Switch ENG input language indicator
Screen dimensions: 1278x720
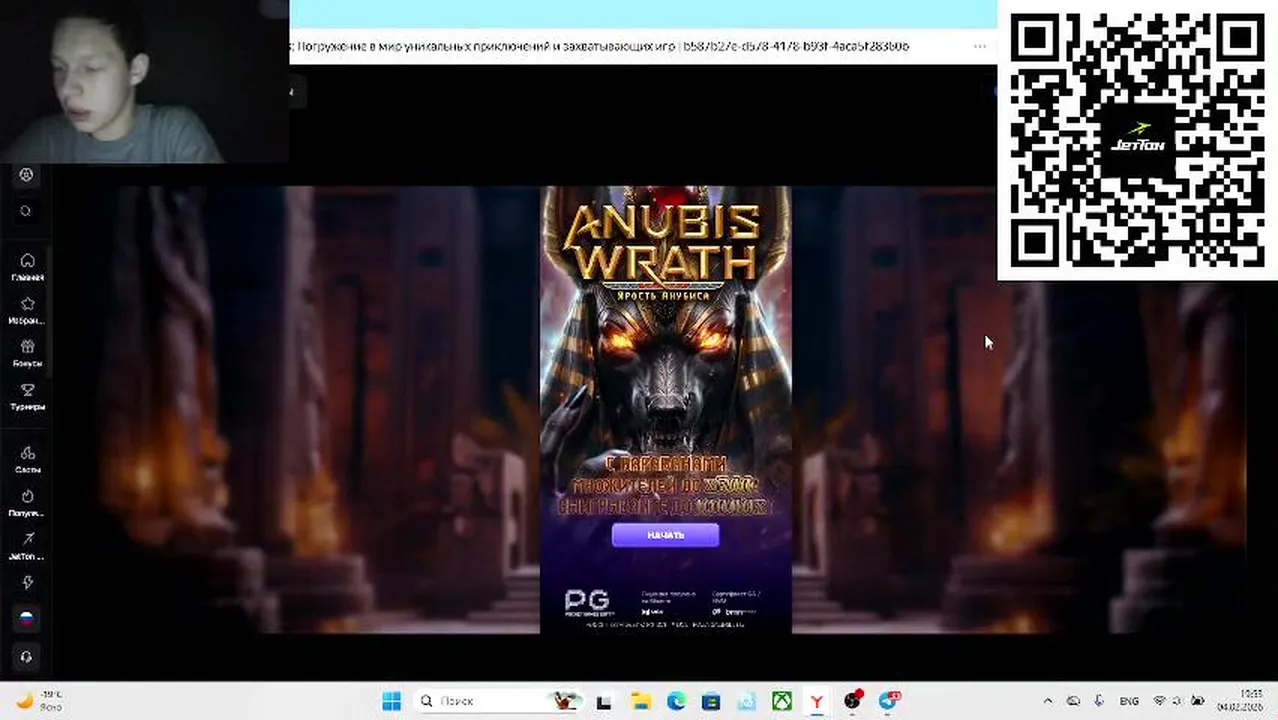tap(1128, 701)
